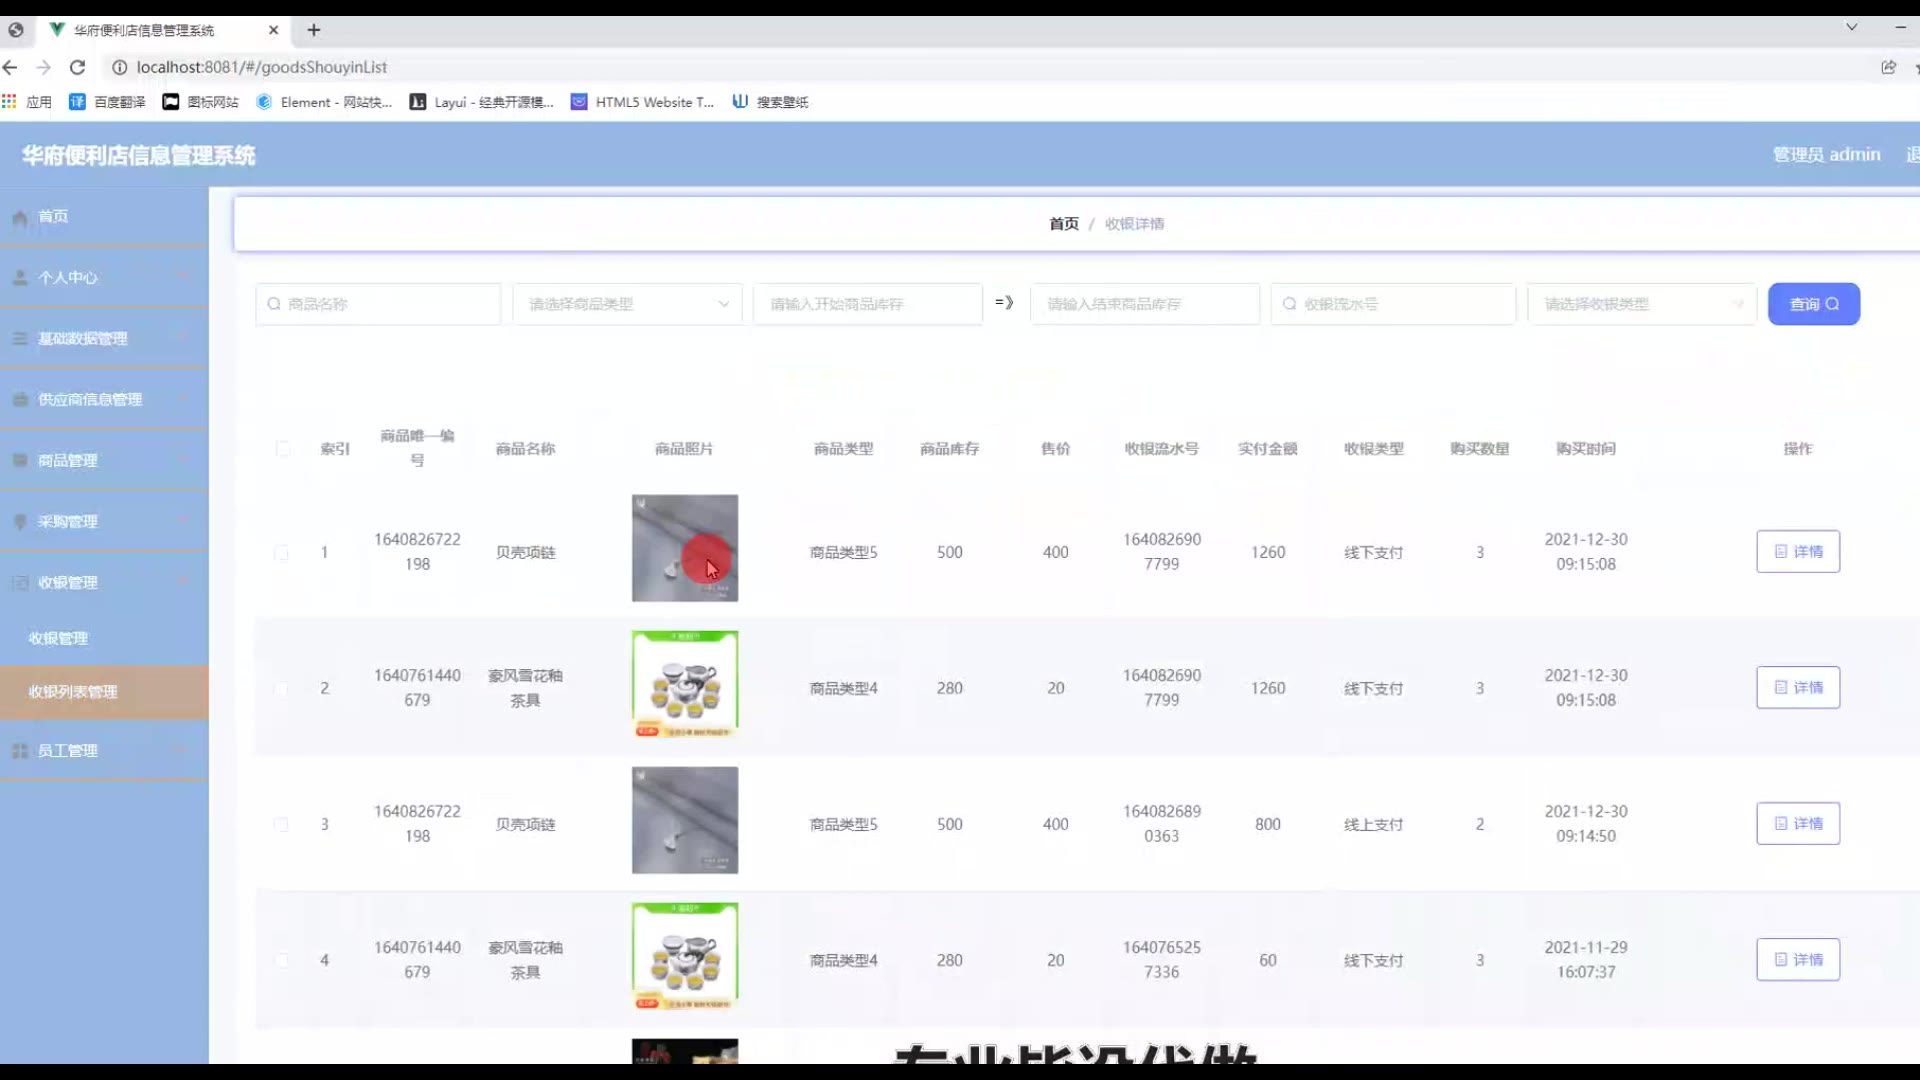The width and height of the screenshot is (1920, 1080).
Task: Click the 商品名称 search input field
Action: pos(380,304)
